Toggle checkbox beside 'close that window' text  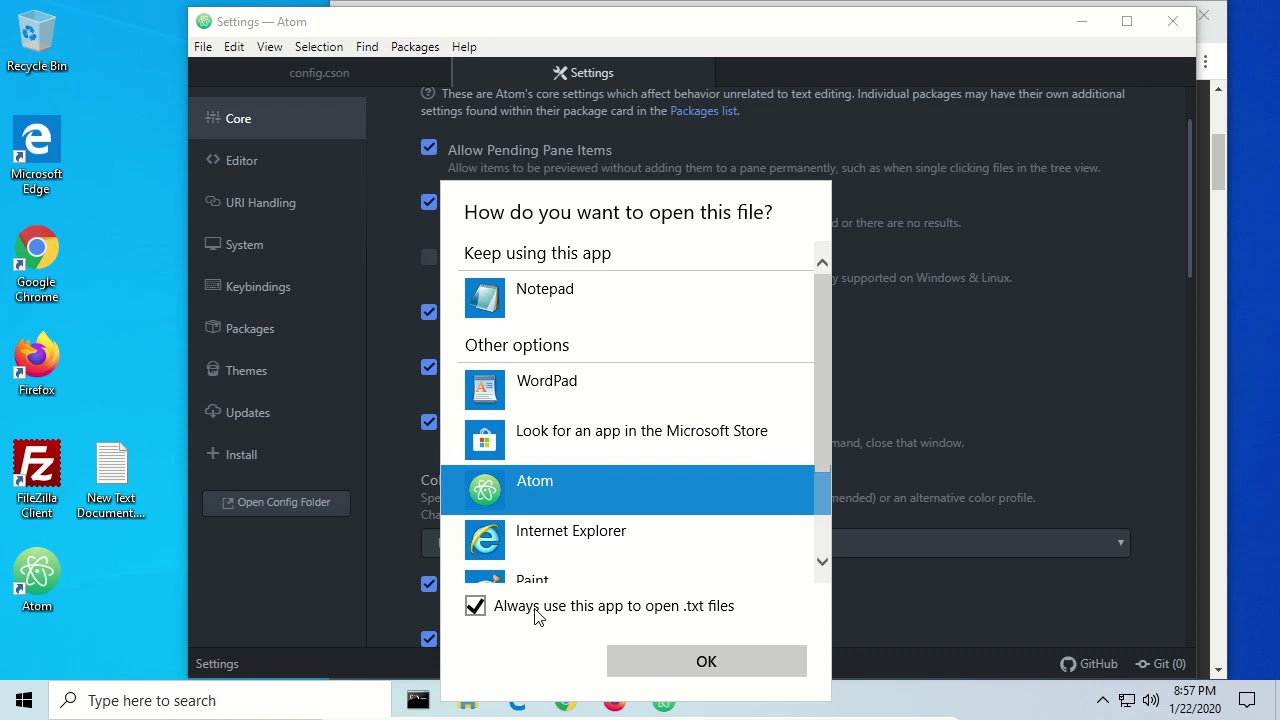pos(429,422)
